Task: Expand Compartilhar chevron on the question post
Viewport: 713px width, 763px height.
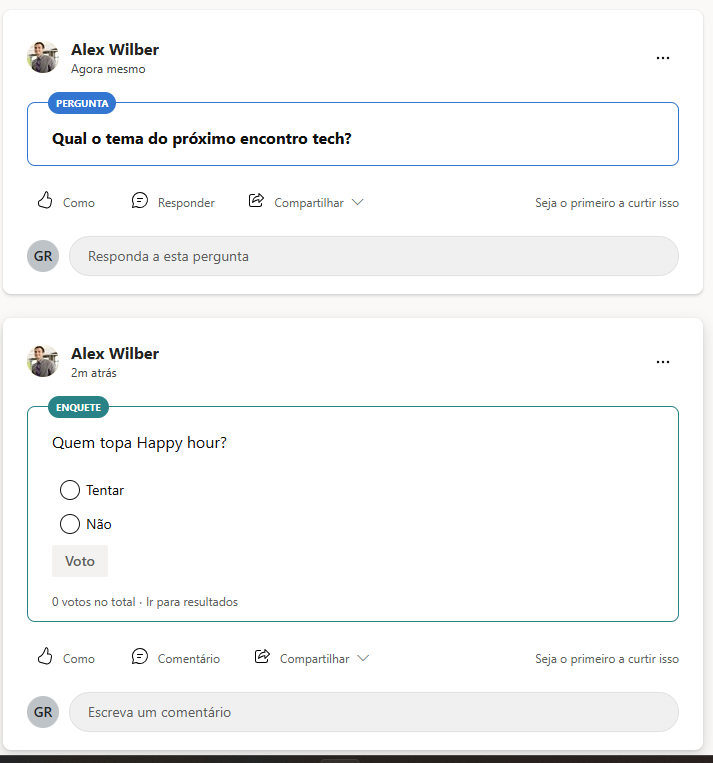Action: [x=358, y=202]
